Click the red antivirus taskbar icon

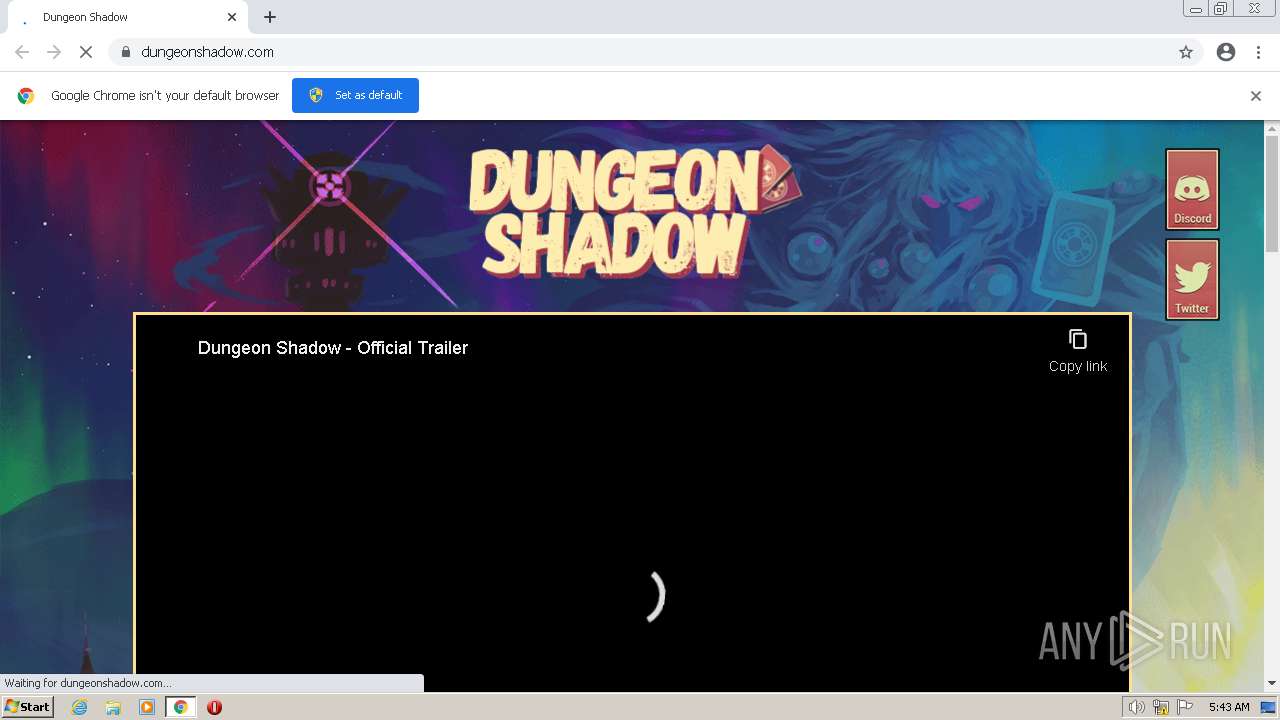point(214,707)
